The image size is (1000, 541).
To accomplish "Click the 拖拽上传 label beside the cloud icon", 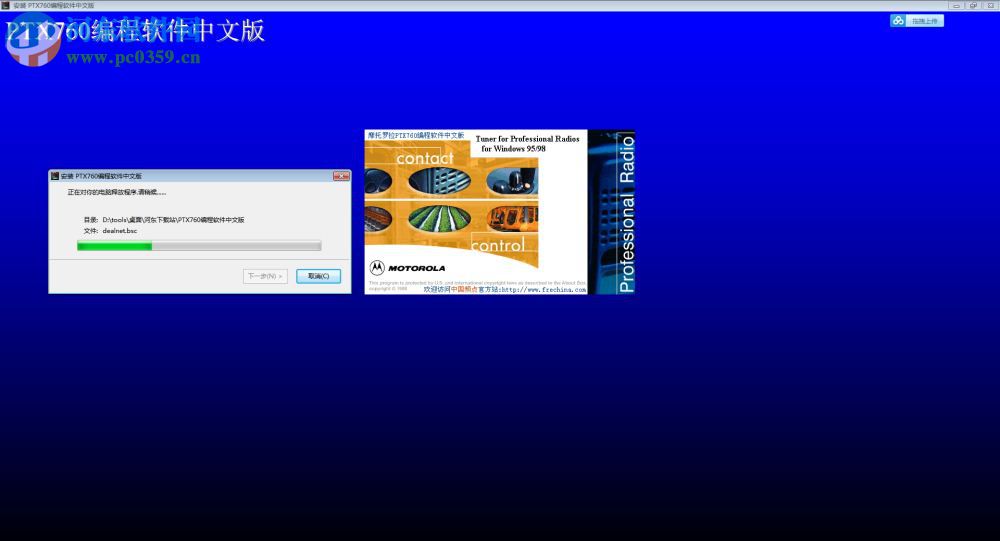I will pyautogui.click(x=924, y=21).
